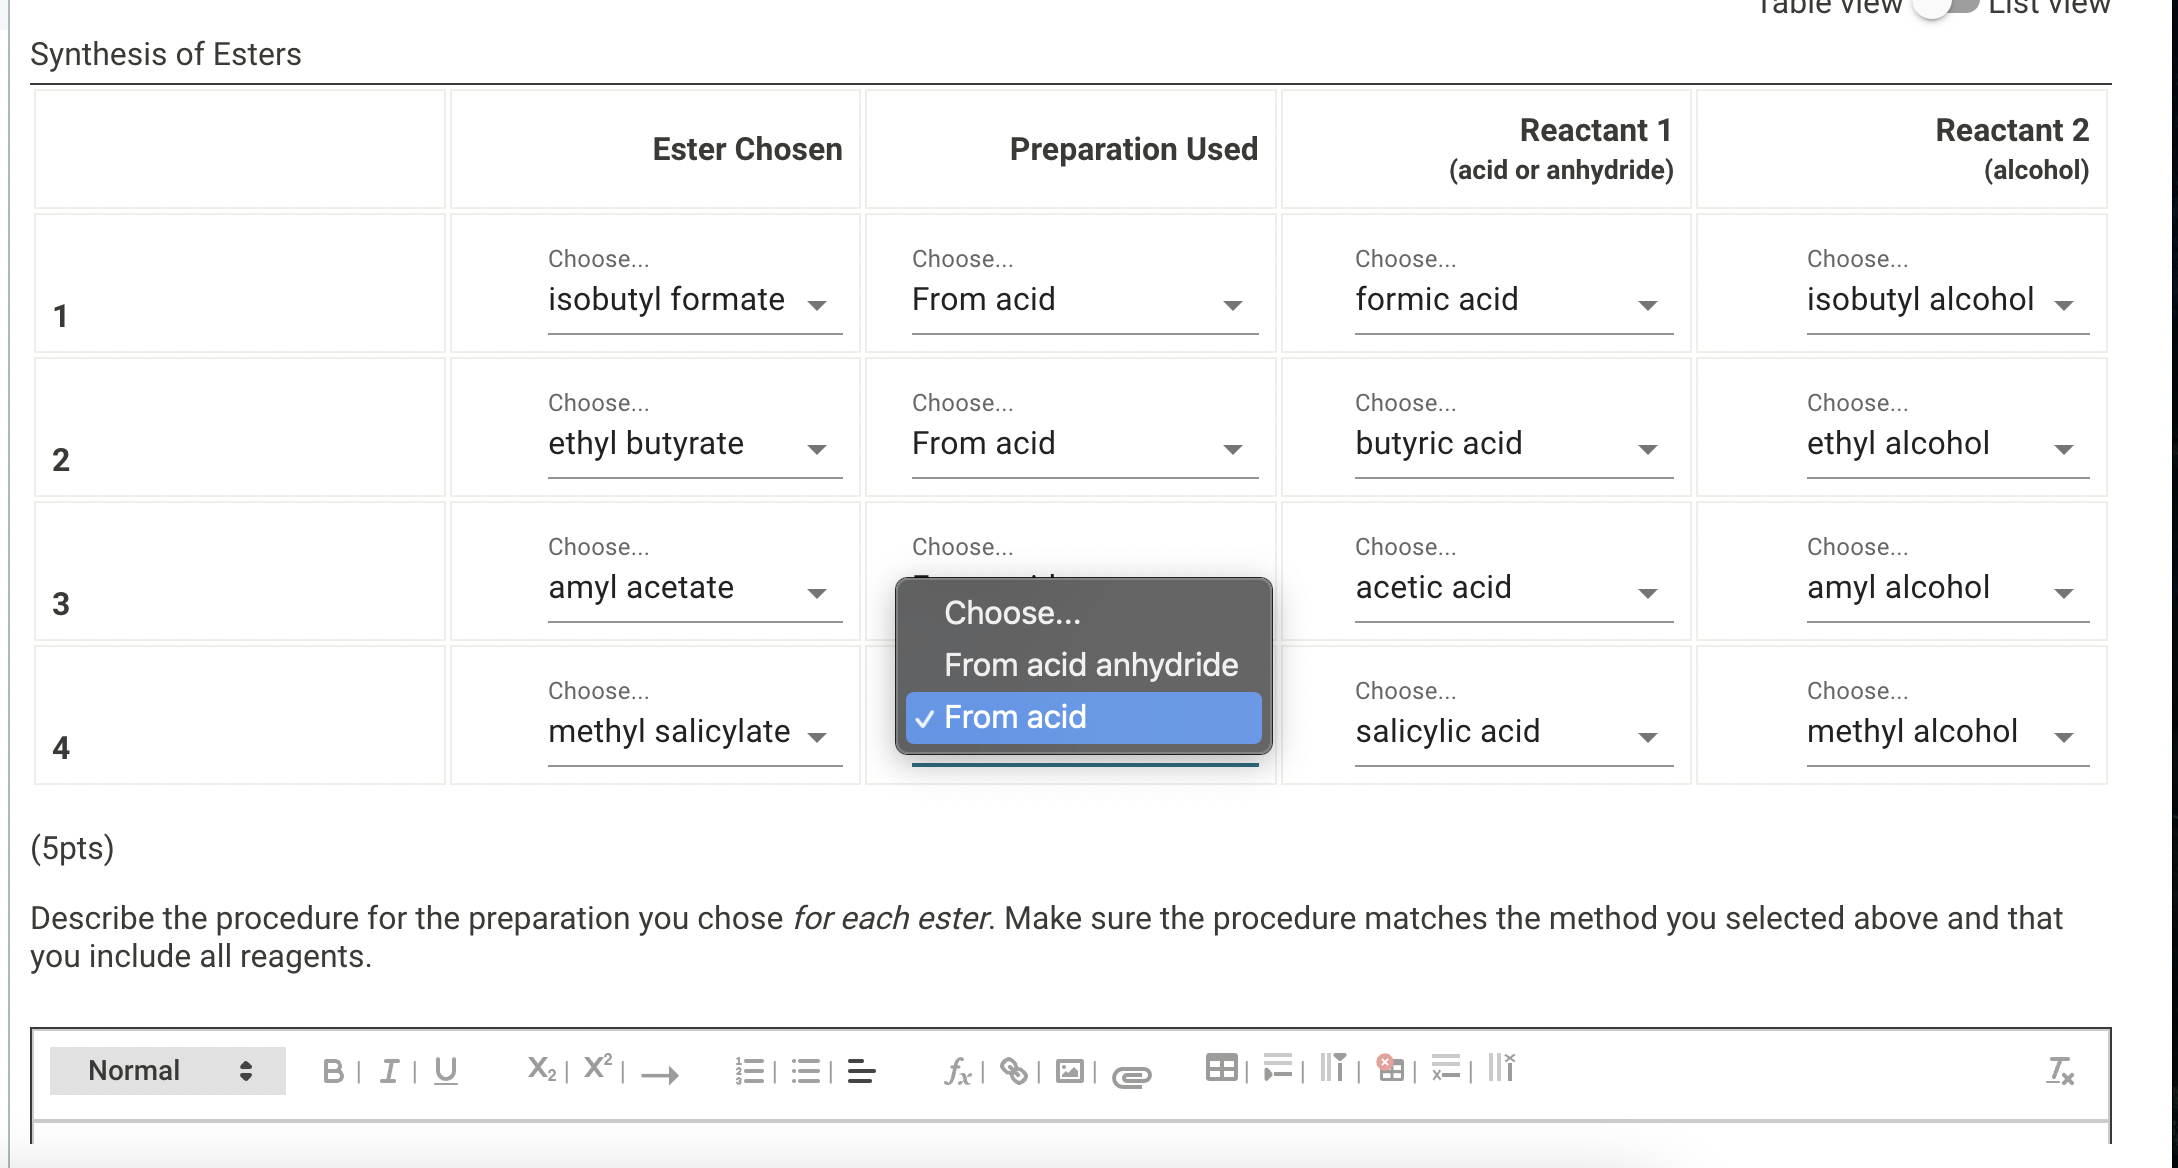Apply italic formatting
The image size is (2178, 1168).
coord(388,1070)
